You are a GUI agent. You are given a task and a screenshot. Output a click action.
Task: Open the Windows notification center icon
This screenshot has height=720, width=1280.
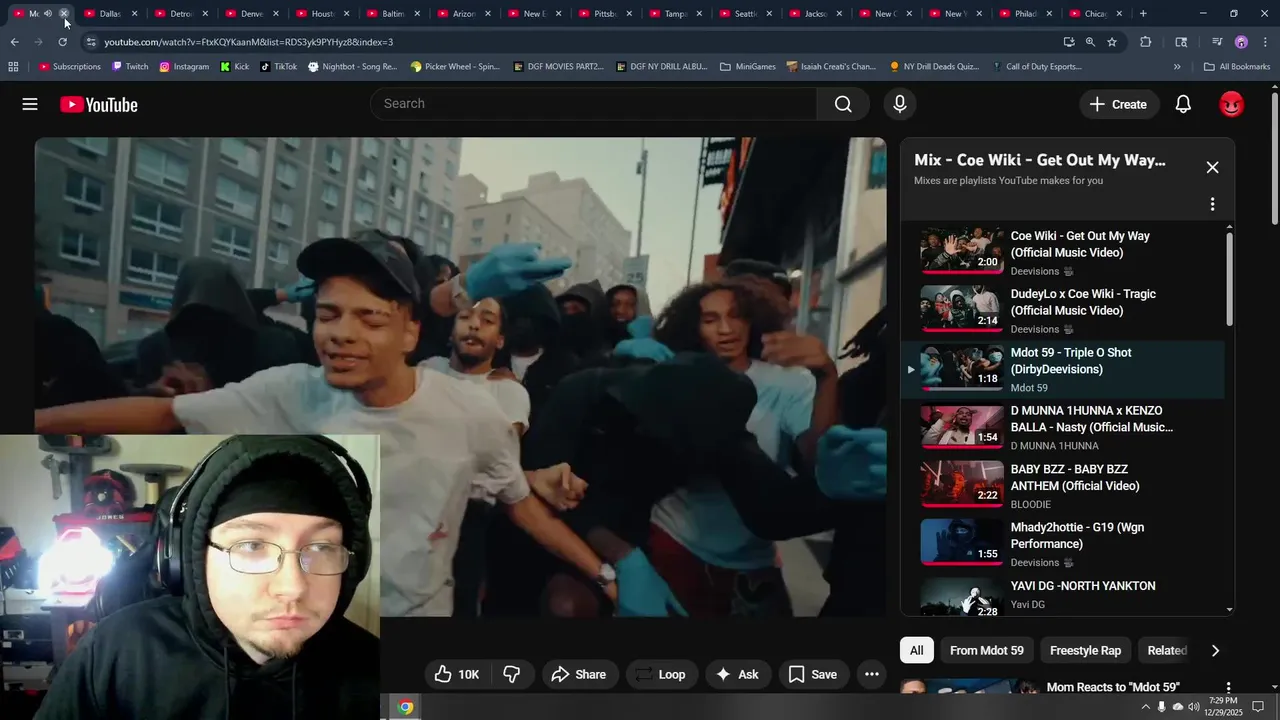(x=1259, y=707)
